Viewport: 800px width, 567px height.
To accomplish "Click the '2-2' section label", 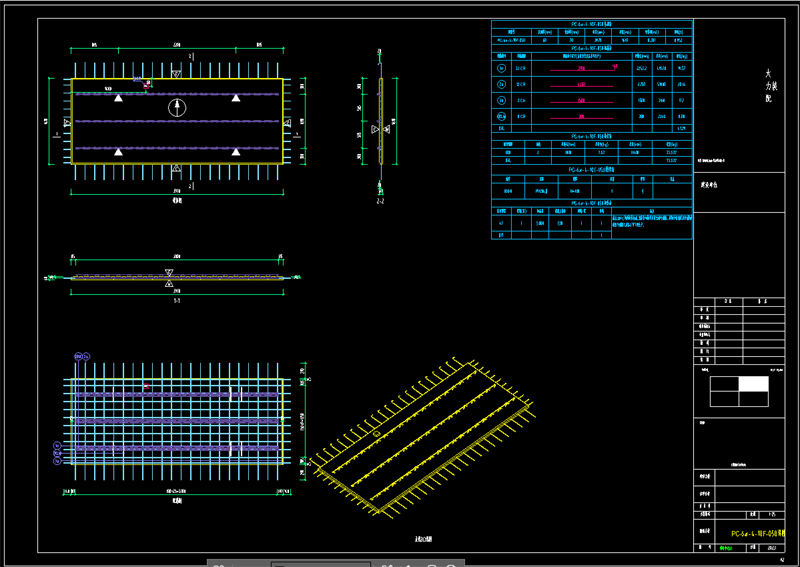I will pos(380,202).
